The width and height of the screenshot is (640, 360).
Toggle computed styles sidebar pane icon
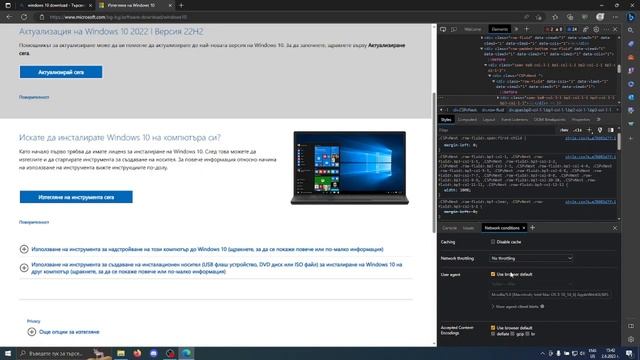611,130
